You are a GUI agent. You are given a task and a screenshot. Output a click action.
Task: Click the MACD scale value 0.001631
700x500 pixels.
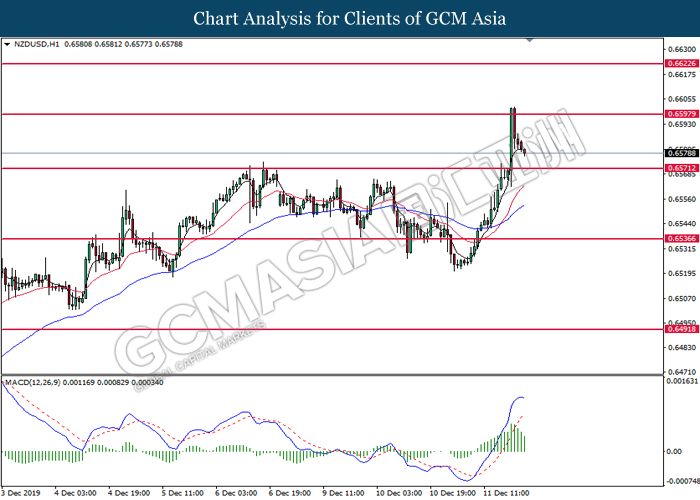[x=682, y=381]
